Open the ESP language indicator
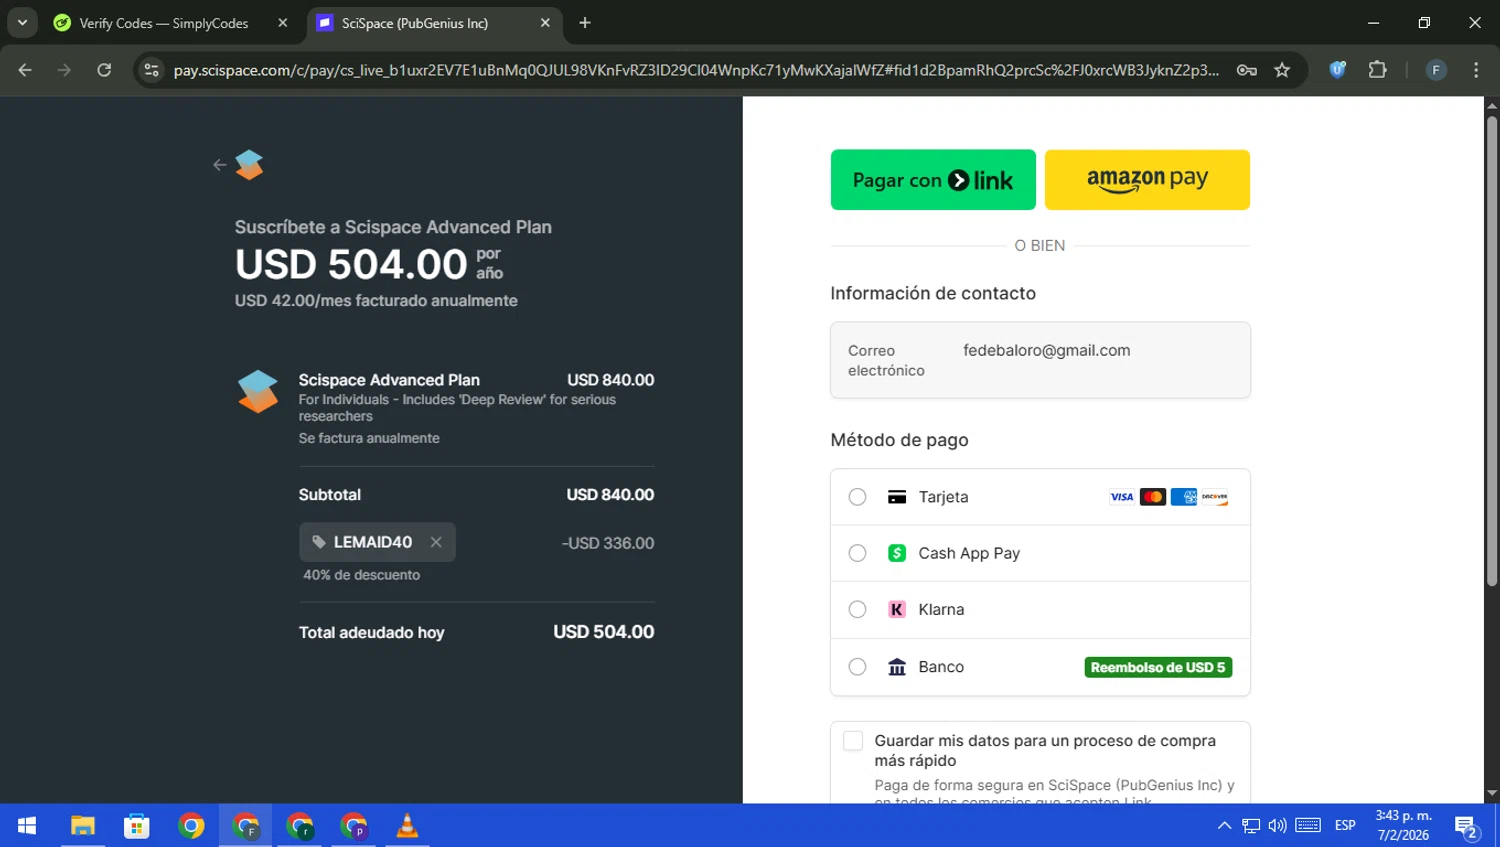 tap(1345, 826)
